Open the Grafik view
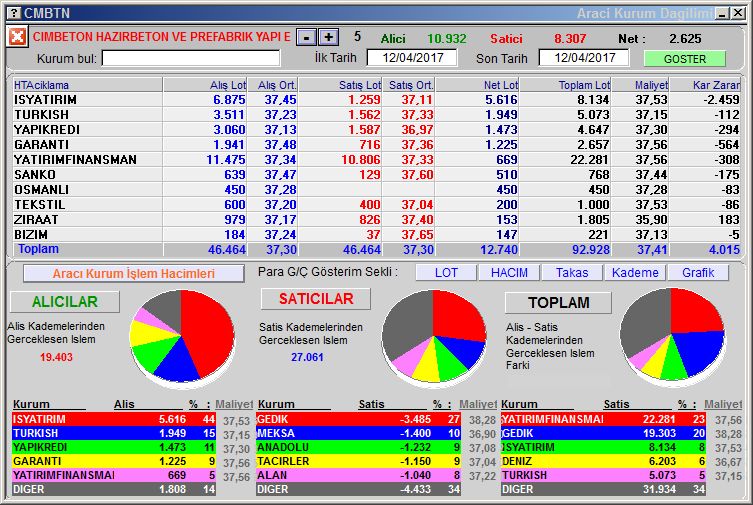Viewport: 753px width, 505px height. tap(698, 273)
